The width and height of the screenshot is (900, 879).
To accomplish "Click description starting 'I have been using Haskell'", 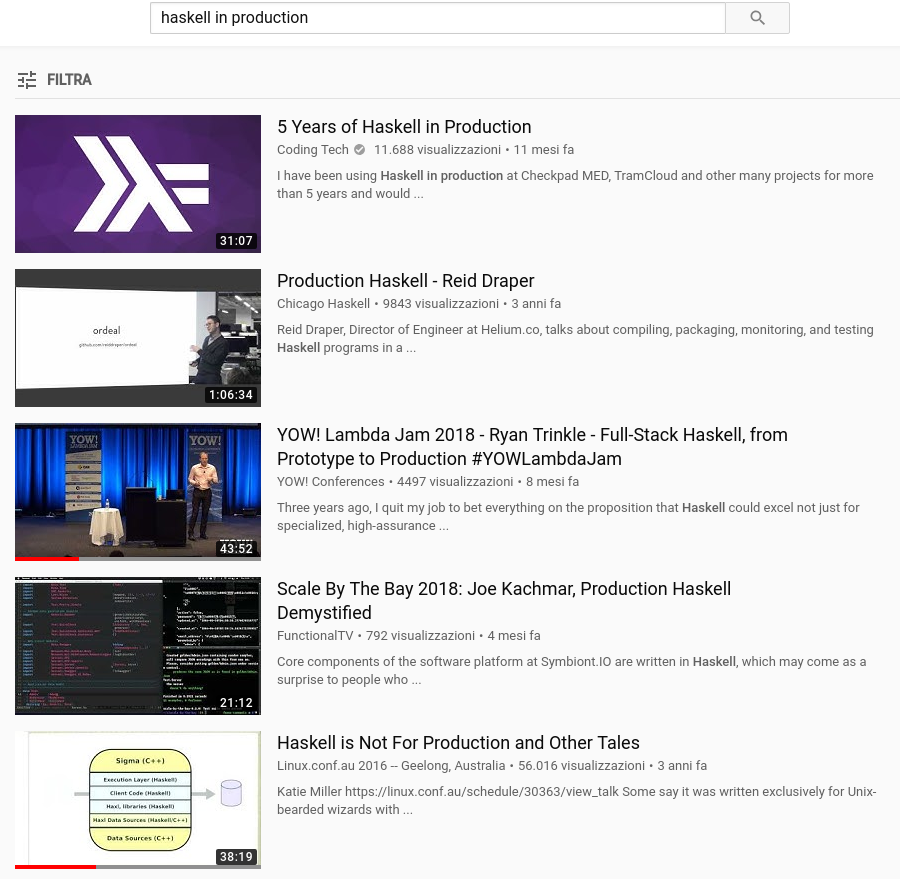I will coord(575,185).
